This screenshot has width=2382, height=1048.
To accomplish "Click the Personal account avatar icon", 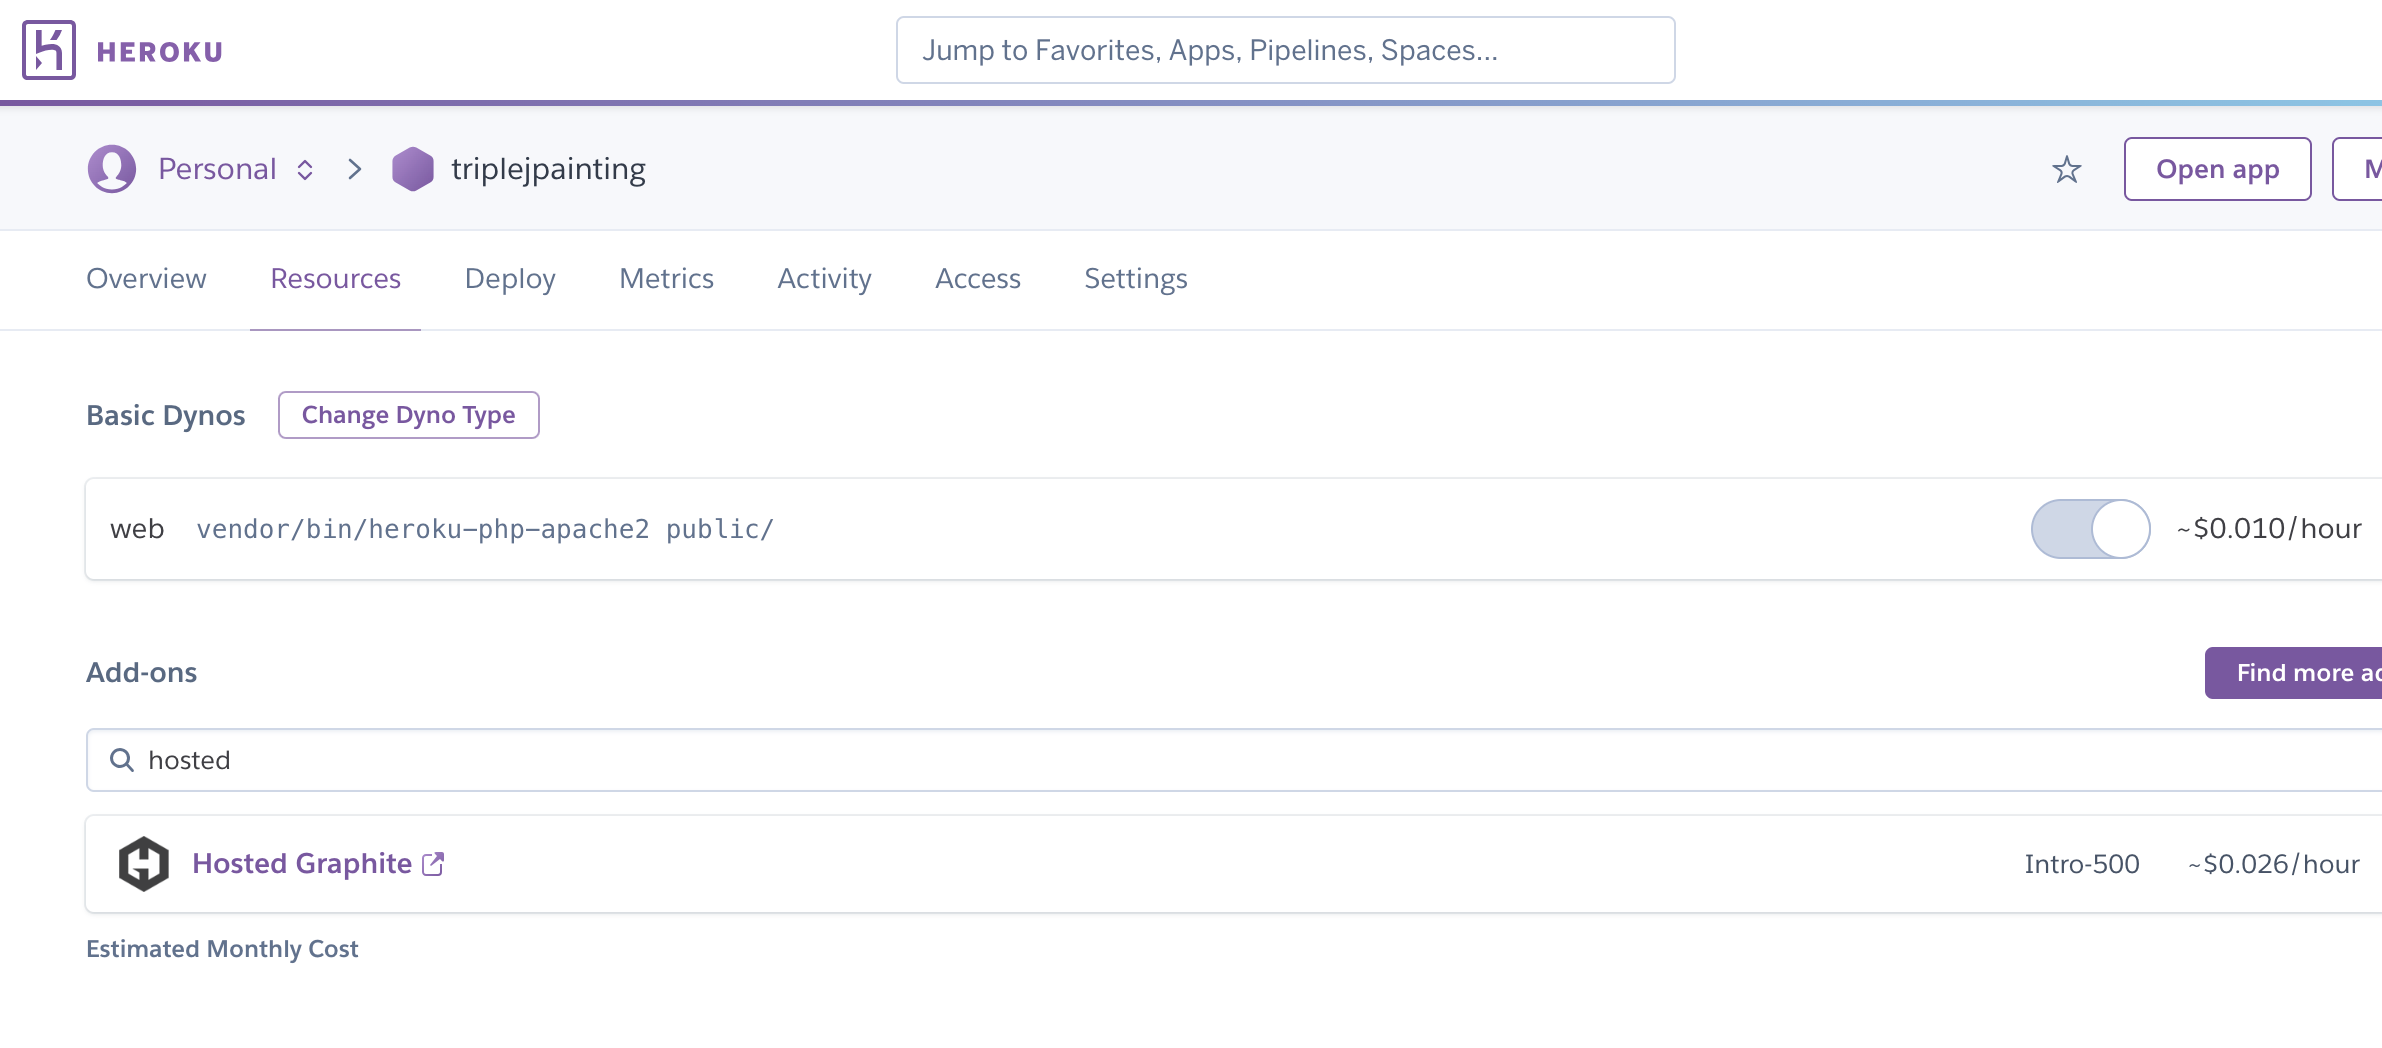I will click(x=112, y=169).
